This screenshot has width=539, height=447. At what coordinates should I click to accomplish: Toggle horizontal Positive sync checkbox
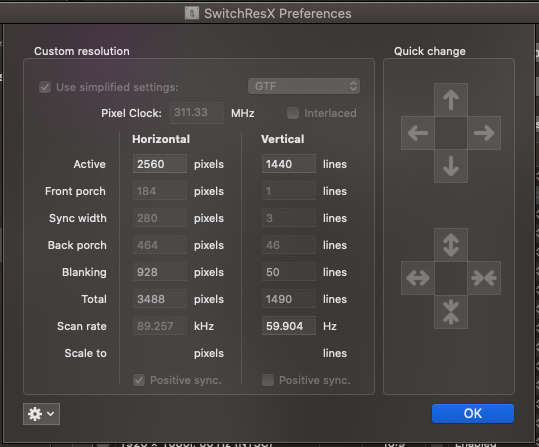(x=139, y=380)
